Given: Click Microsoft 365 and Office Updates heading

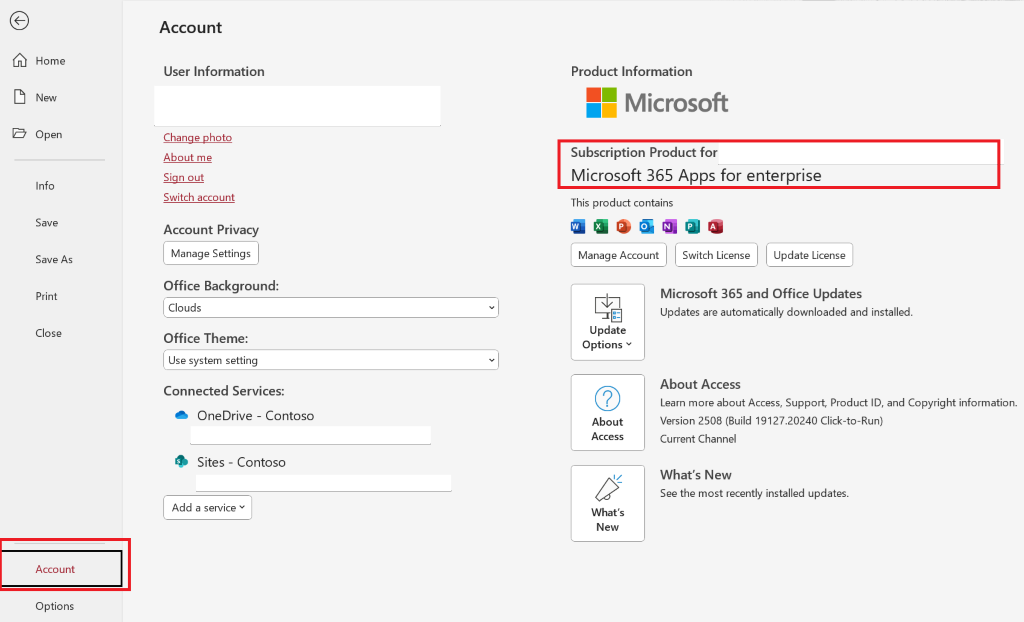Looking at the screenshot, I should [x=761, y=293].
